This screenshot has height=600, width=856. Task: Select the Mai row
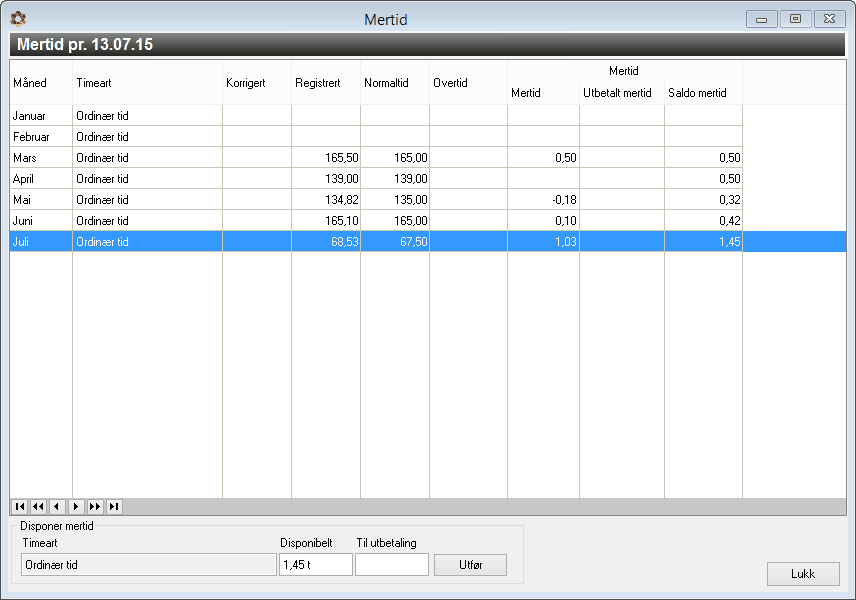coord(376,200)
